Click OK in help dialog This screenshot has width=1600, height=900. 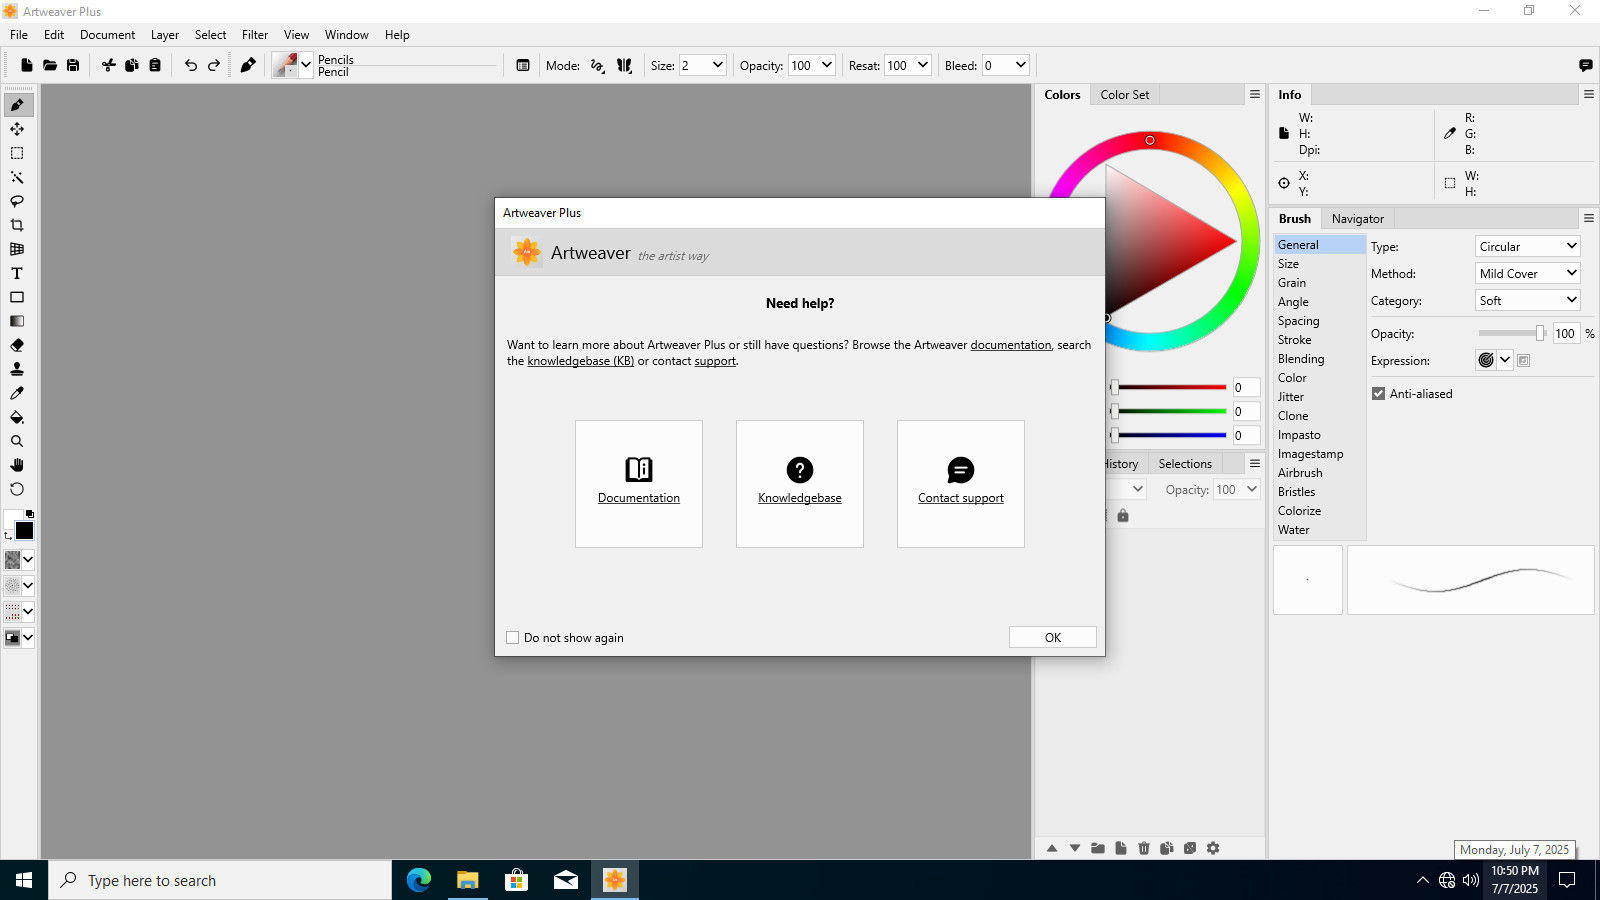tap(1053, 638)
